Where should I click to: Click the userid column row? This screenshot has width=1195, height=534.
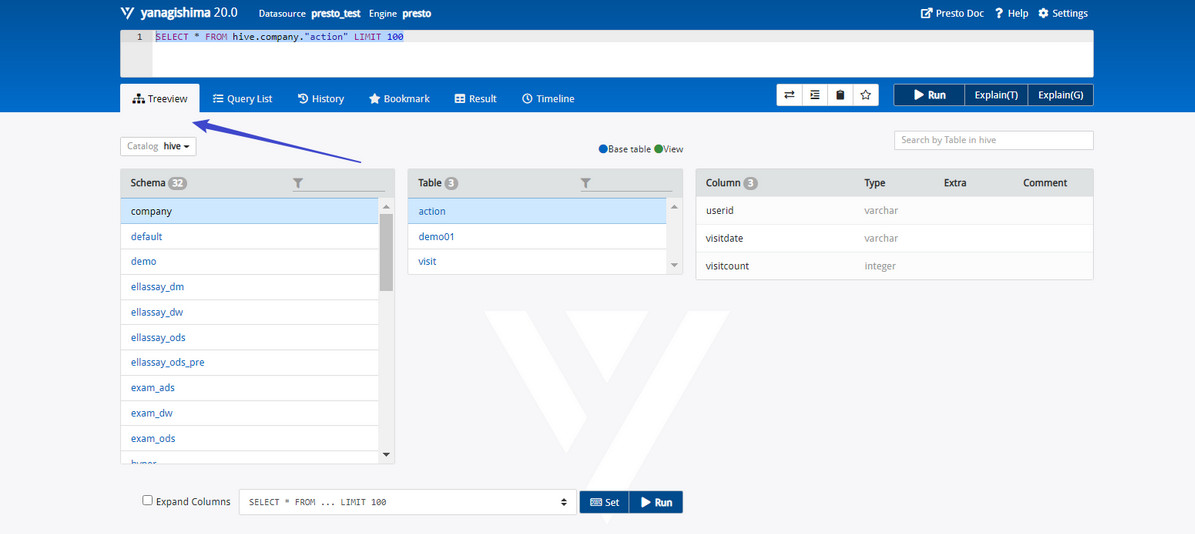click(x=895, y=210)
